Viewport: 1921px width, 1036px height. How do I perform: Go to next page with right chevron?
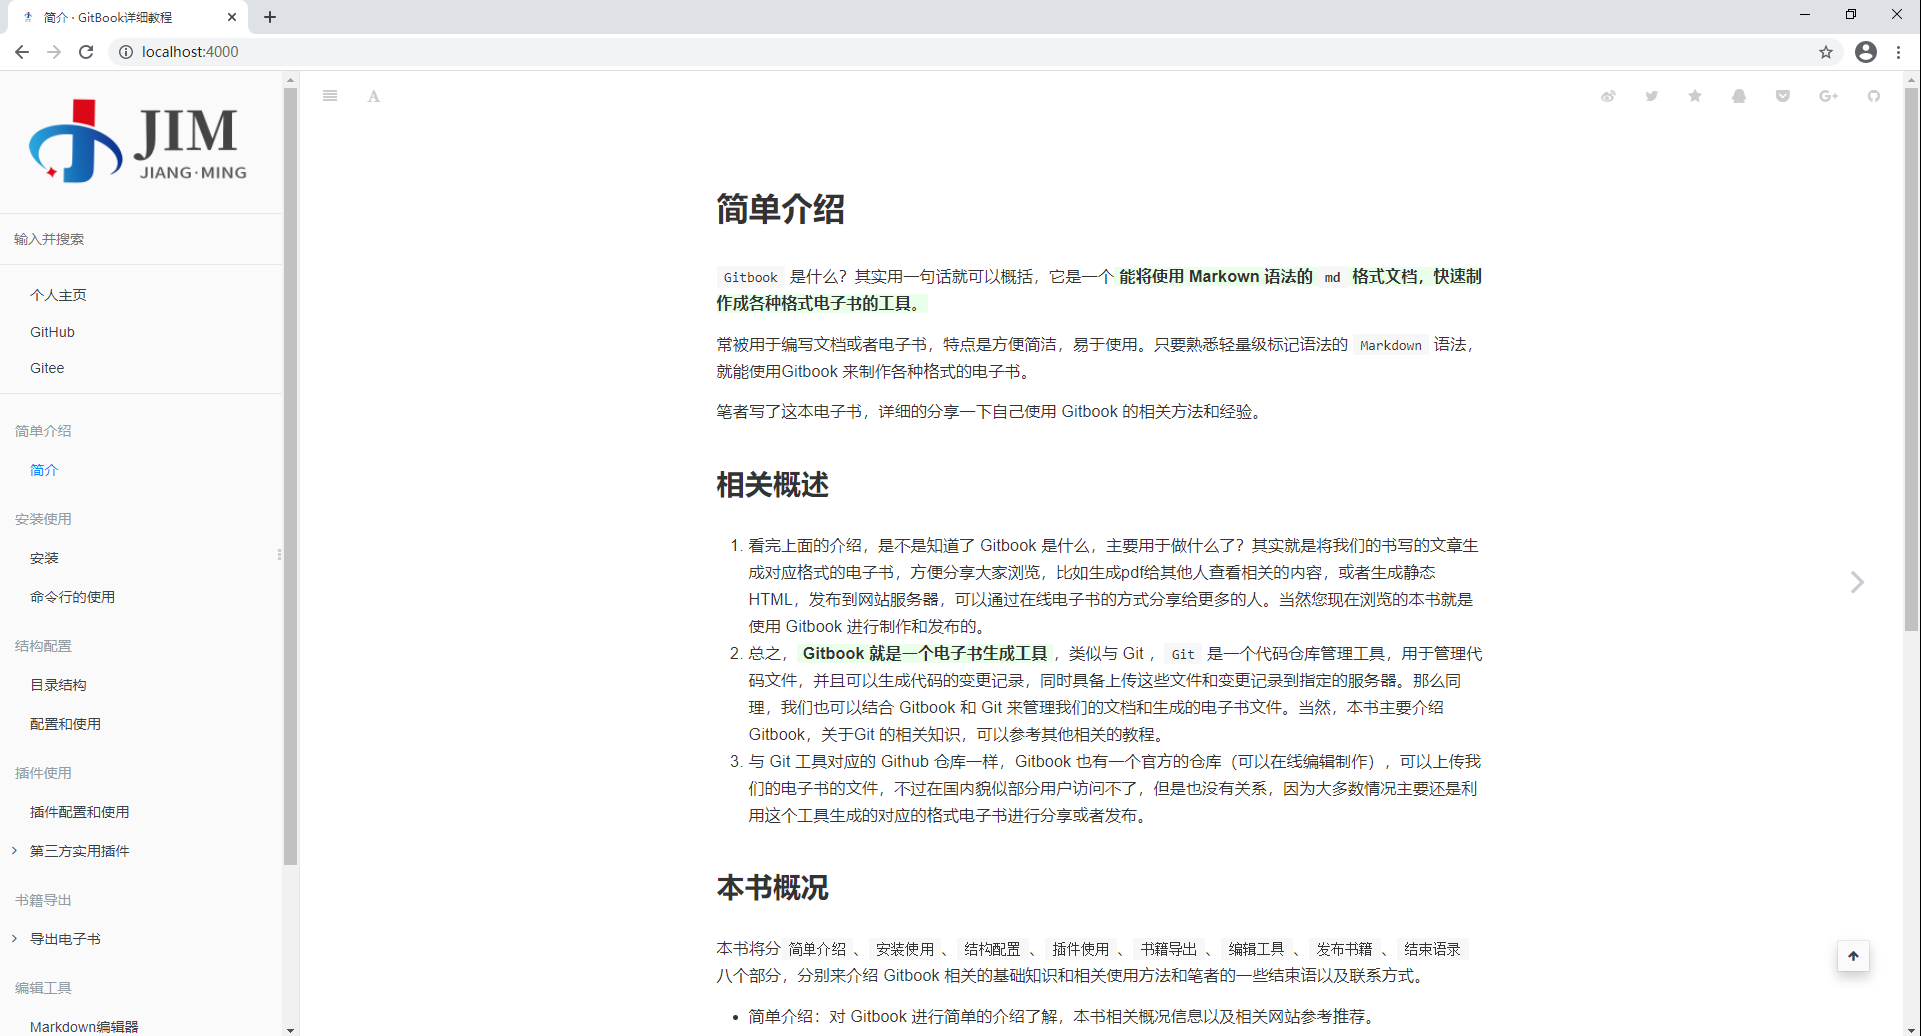pos(1857,582)
